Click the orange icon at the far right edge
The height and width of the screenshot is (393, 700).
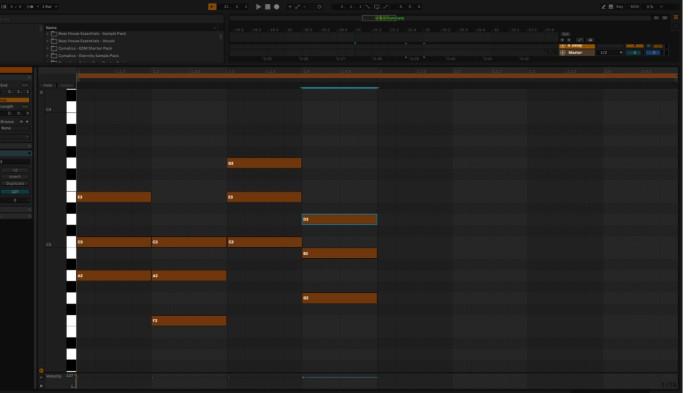[x=676, y=17]
